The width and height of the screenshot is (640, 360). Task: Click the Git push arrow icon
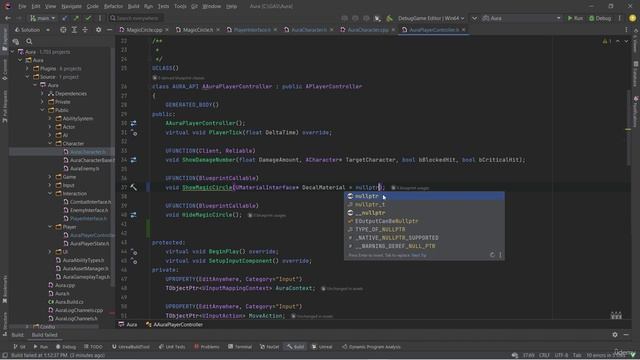click(x=76, y=18)
